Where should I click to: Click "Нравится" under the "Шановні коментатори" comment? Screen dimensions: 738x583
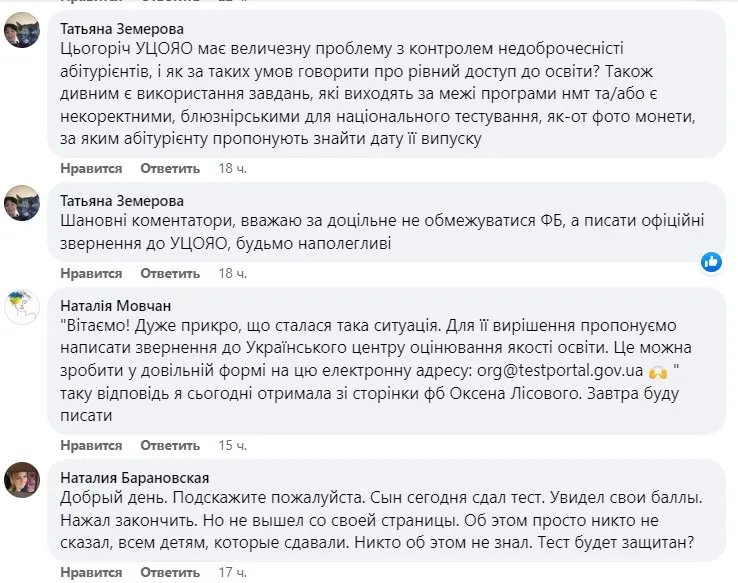[x=91, y=273]
